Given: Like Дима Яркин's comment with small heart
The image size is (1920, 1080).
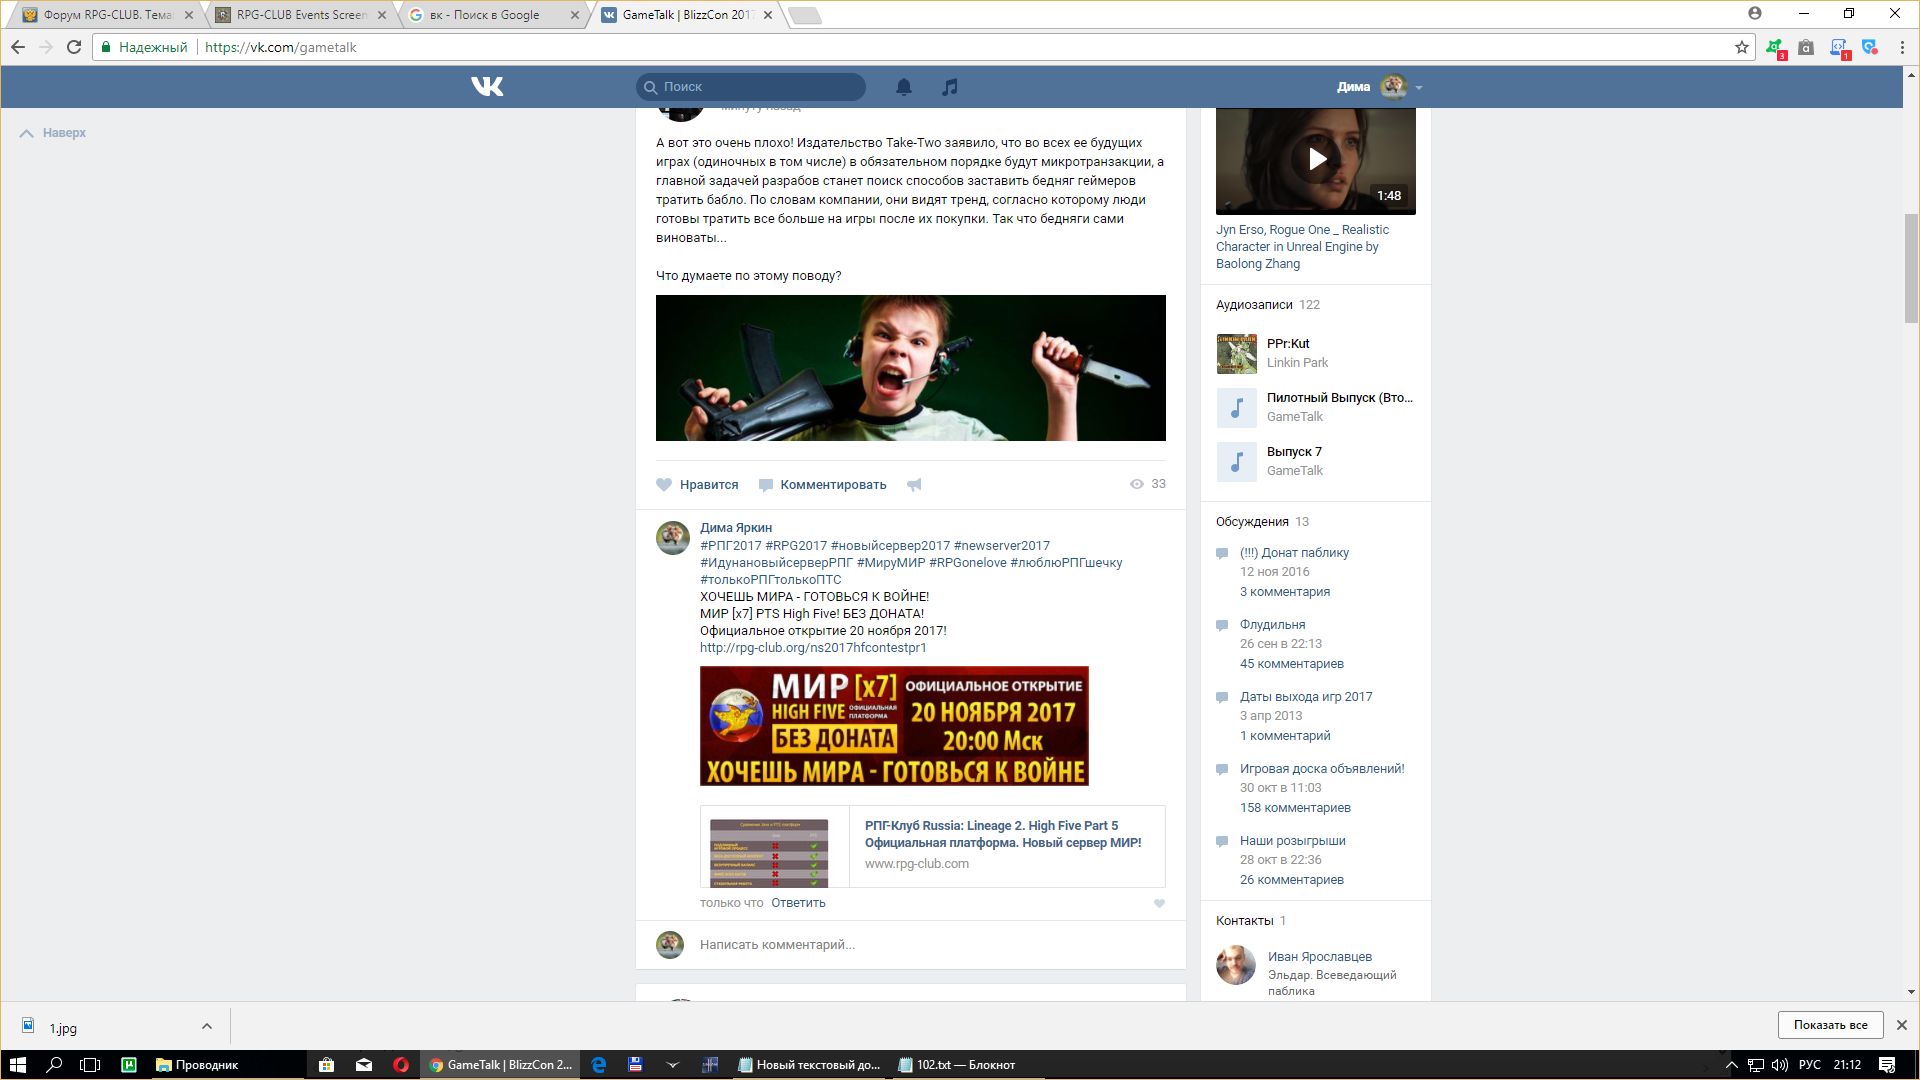Looking at the screenshot, I should pyautogui.click(x=1159, y=903).
